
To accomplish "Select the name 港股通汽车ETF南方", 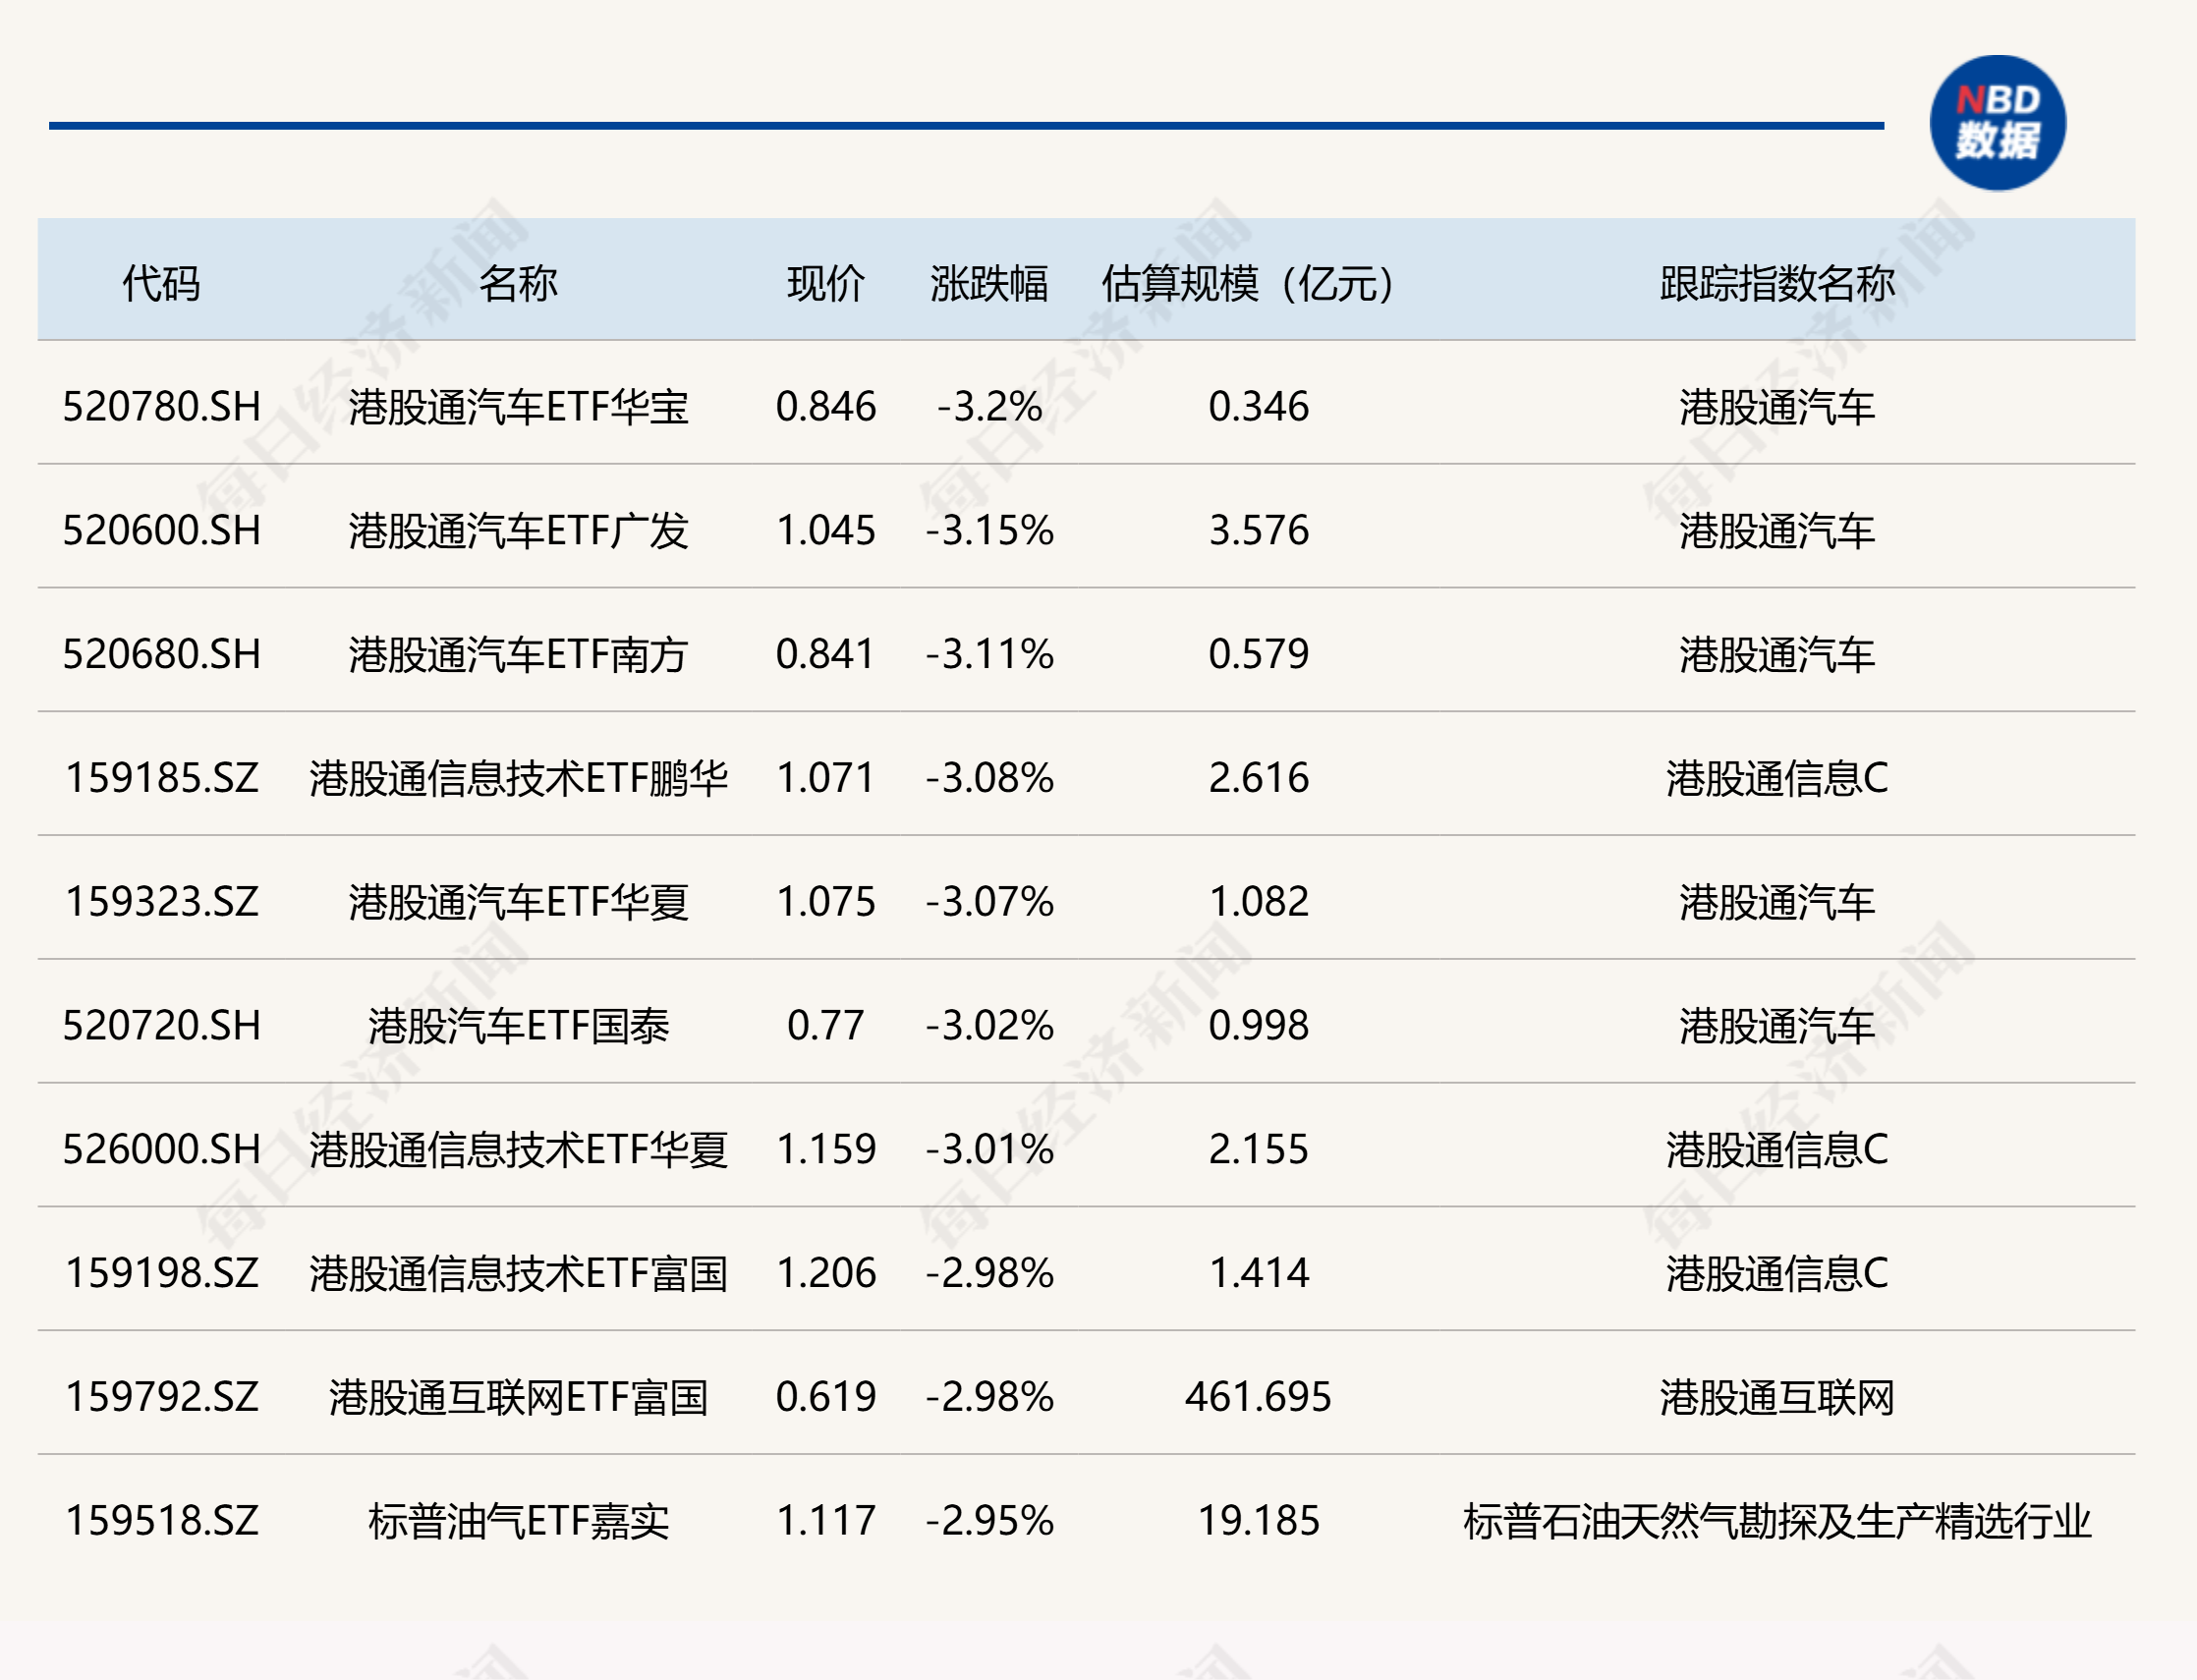I will coord(518,655).
